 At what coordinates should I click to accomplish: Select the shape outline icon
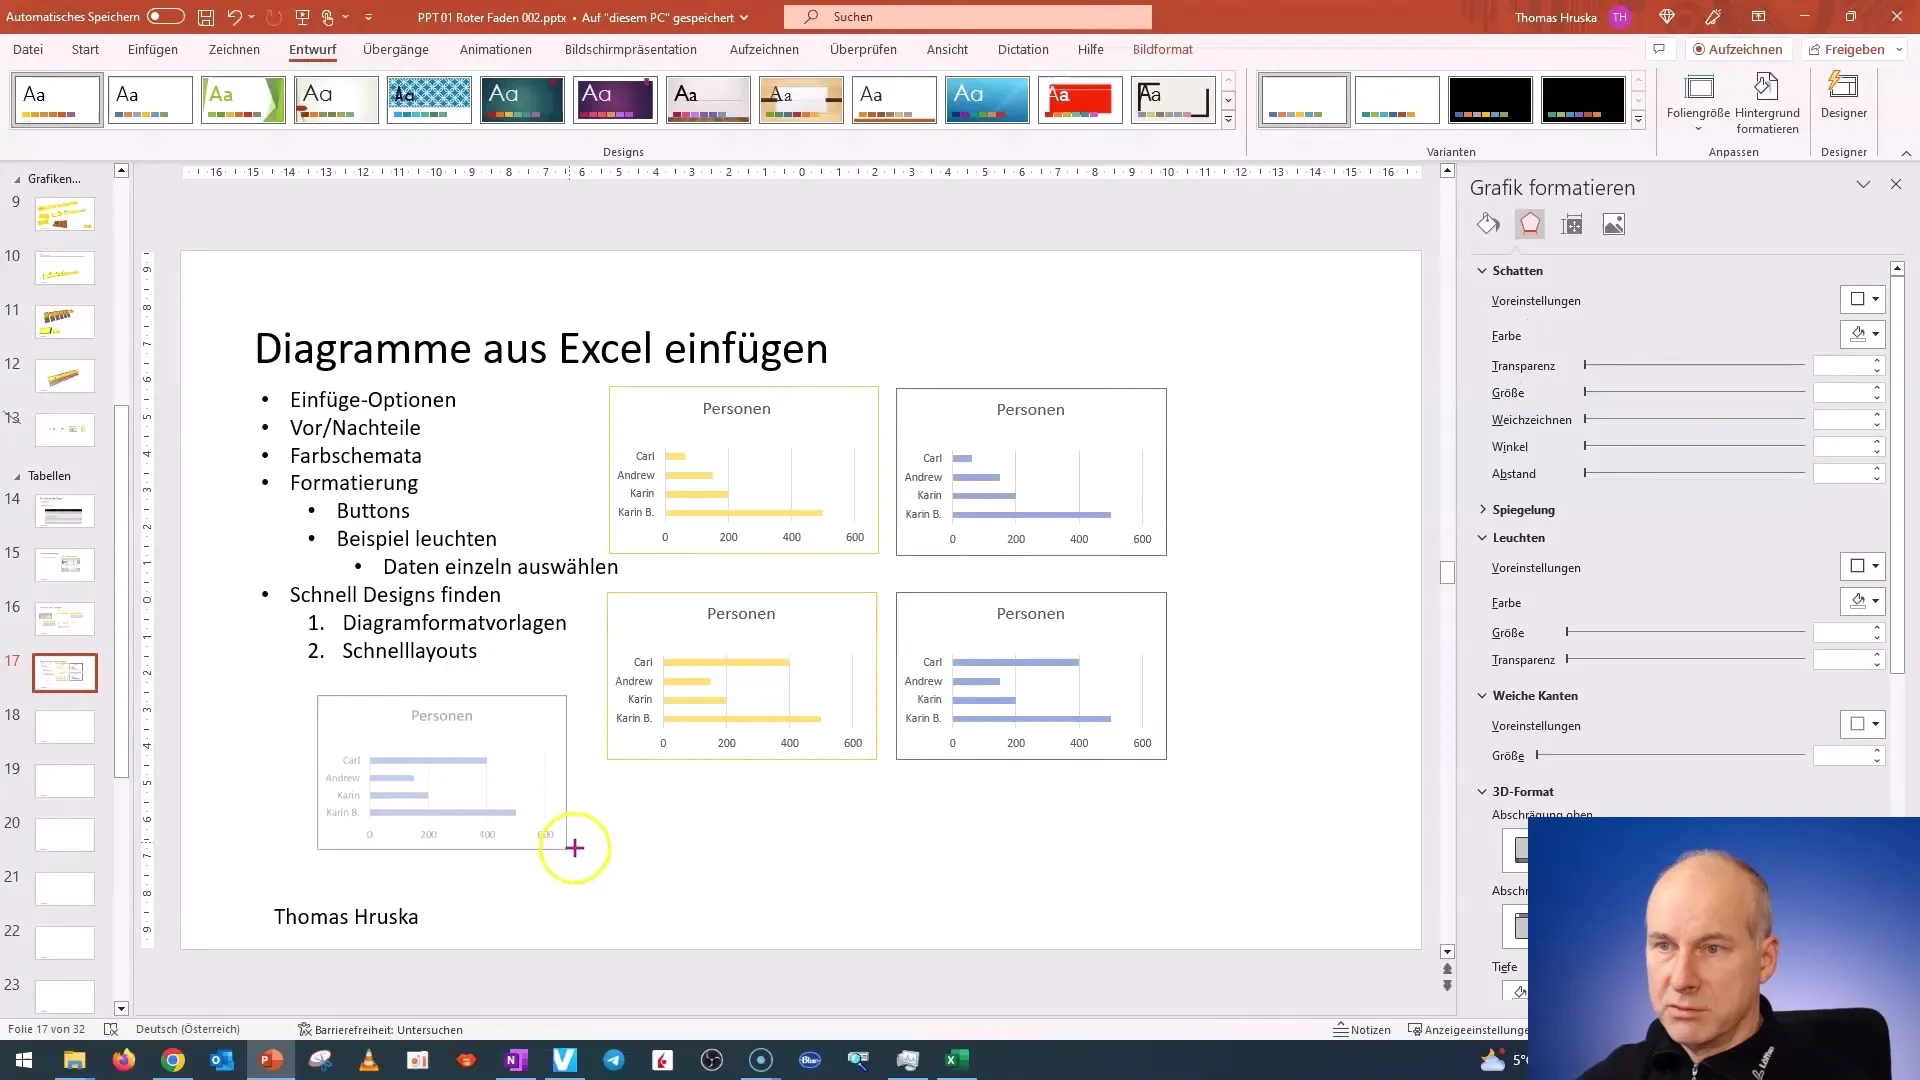click(x=1530, y=224)
